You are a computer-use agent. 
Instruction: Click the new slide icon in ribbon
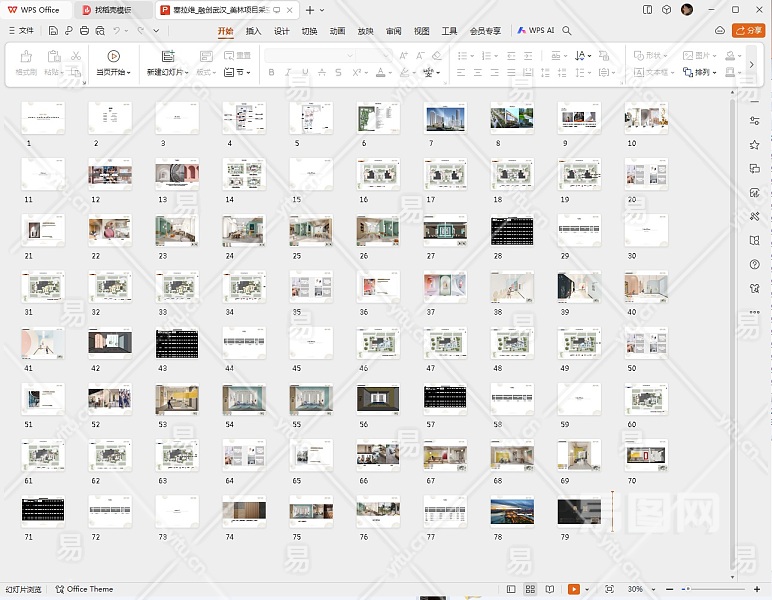click(167, 57)
